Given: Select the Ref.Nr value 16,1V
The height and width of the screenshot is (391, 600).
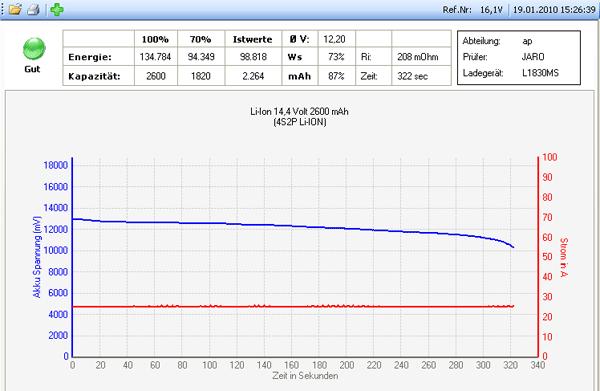Looking at the screenshot, I should 491,10.
